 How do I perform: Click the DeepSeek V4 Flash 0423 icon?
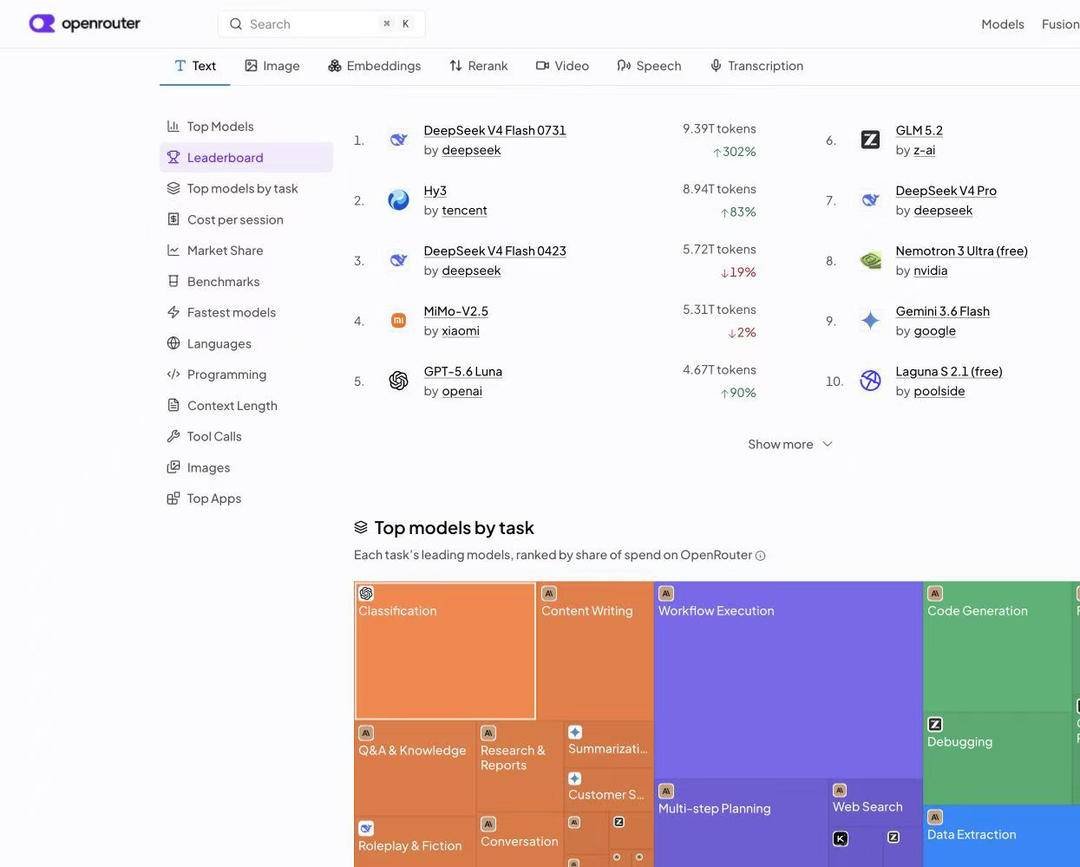(398, 260)
